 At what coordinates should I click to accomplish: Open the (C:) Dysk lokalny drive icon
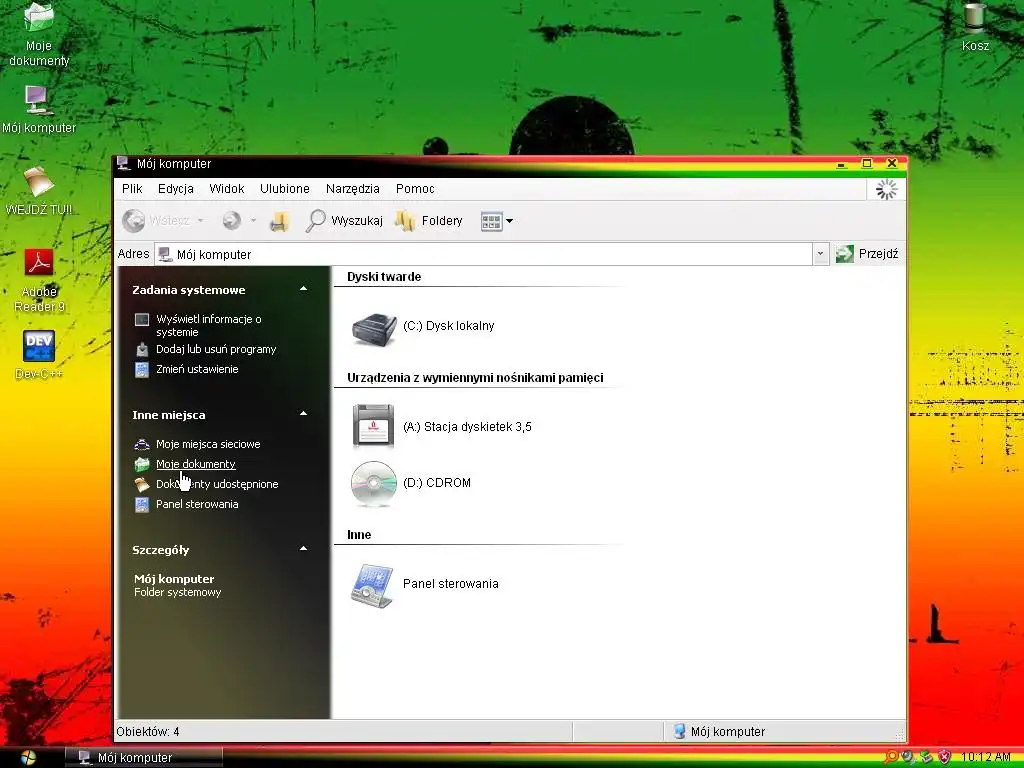pyautogui.click(x=374, y=329)
